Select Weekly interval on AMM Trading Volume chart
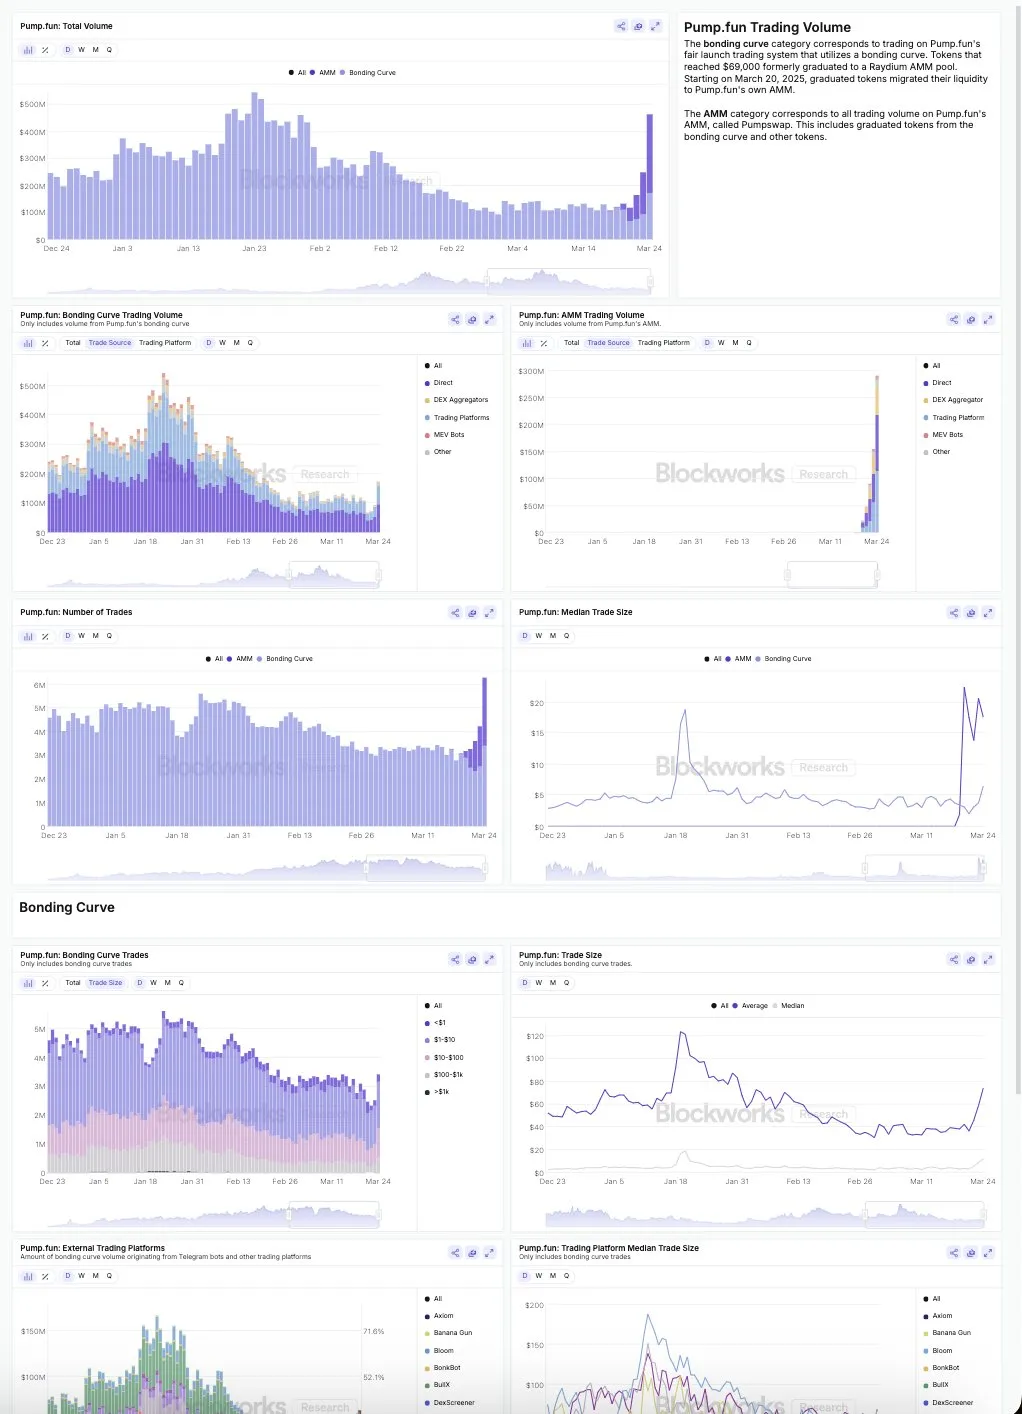The width and height of the screenshot is (1022, 1414). pos(721,343)
